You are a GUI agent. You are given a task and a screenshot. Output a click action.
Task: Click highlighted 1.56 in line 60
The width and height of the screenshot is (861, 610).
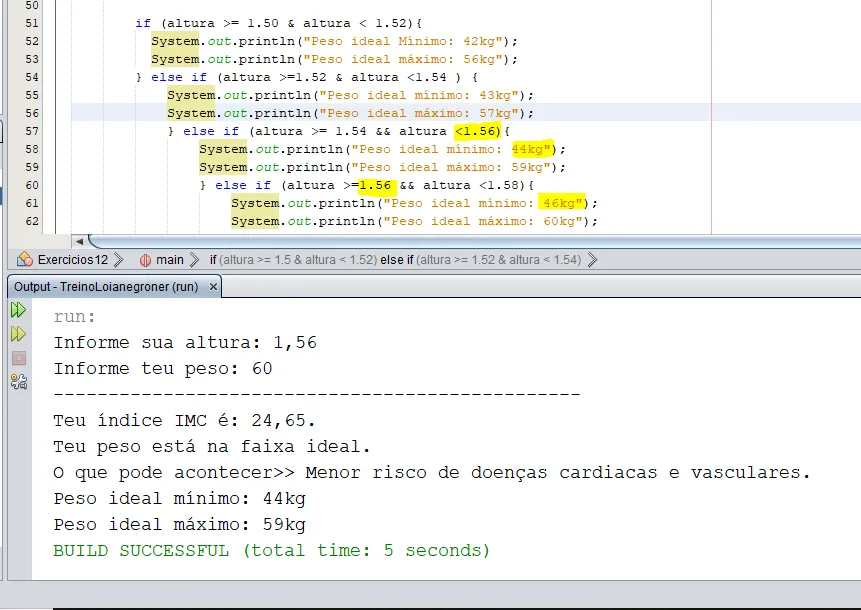[375, 186]
